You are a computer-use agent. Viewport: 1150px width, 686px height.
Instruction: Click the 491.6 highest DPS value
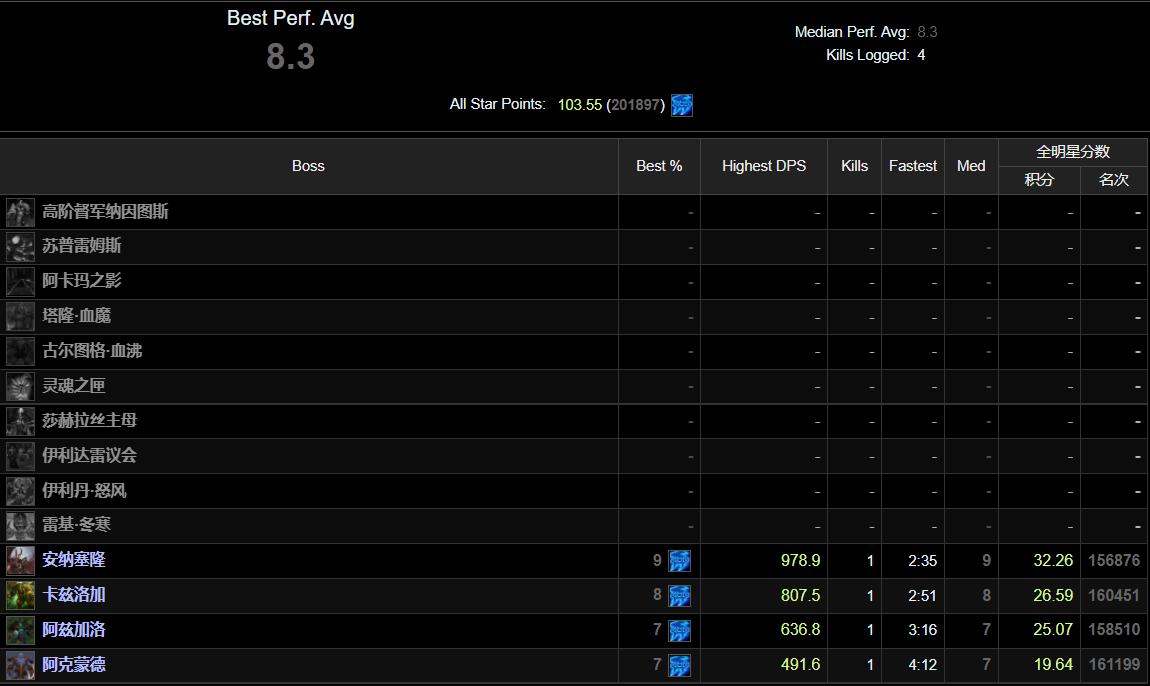pos(800,665)
